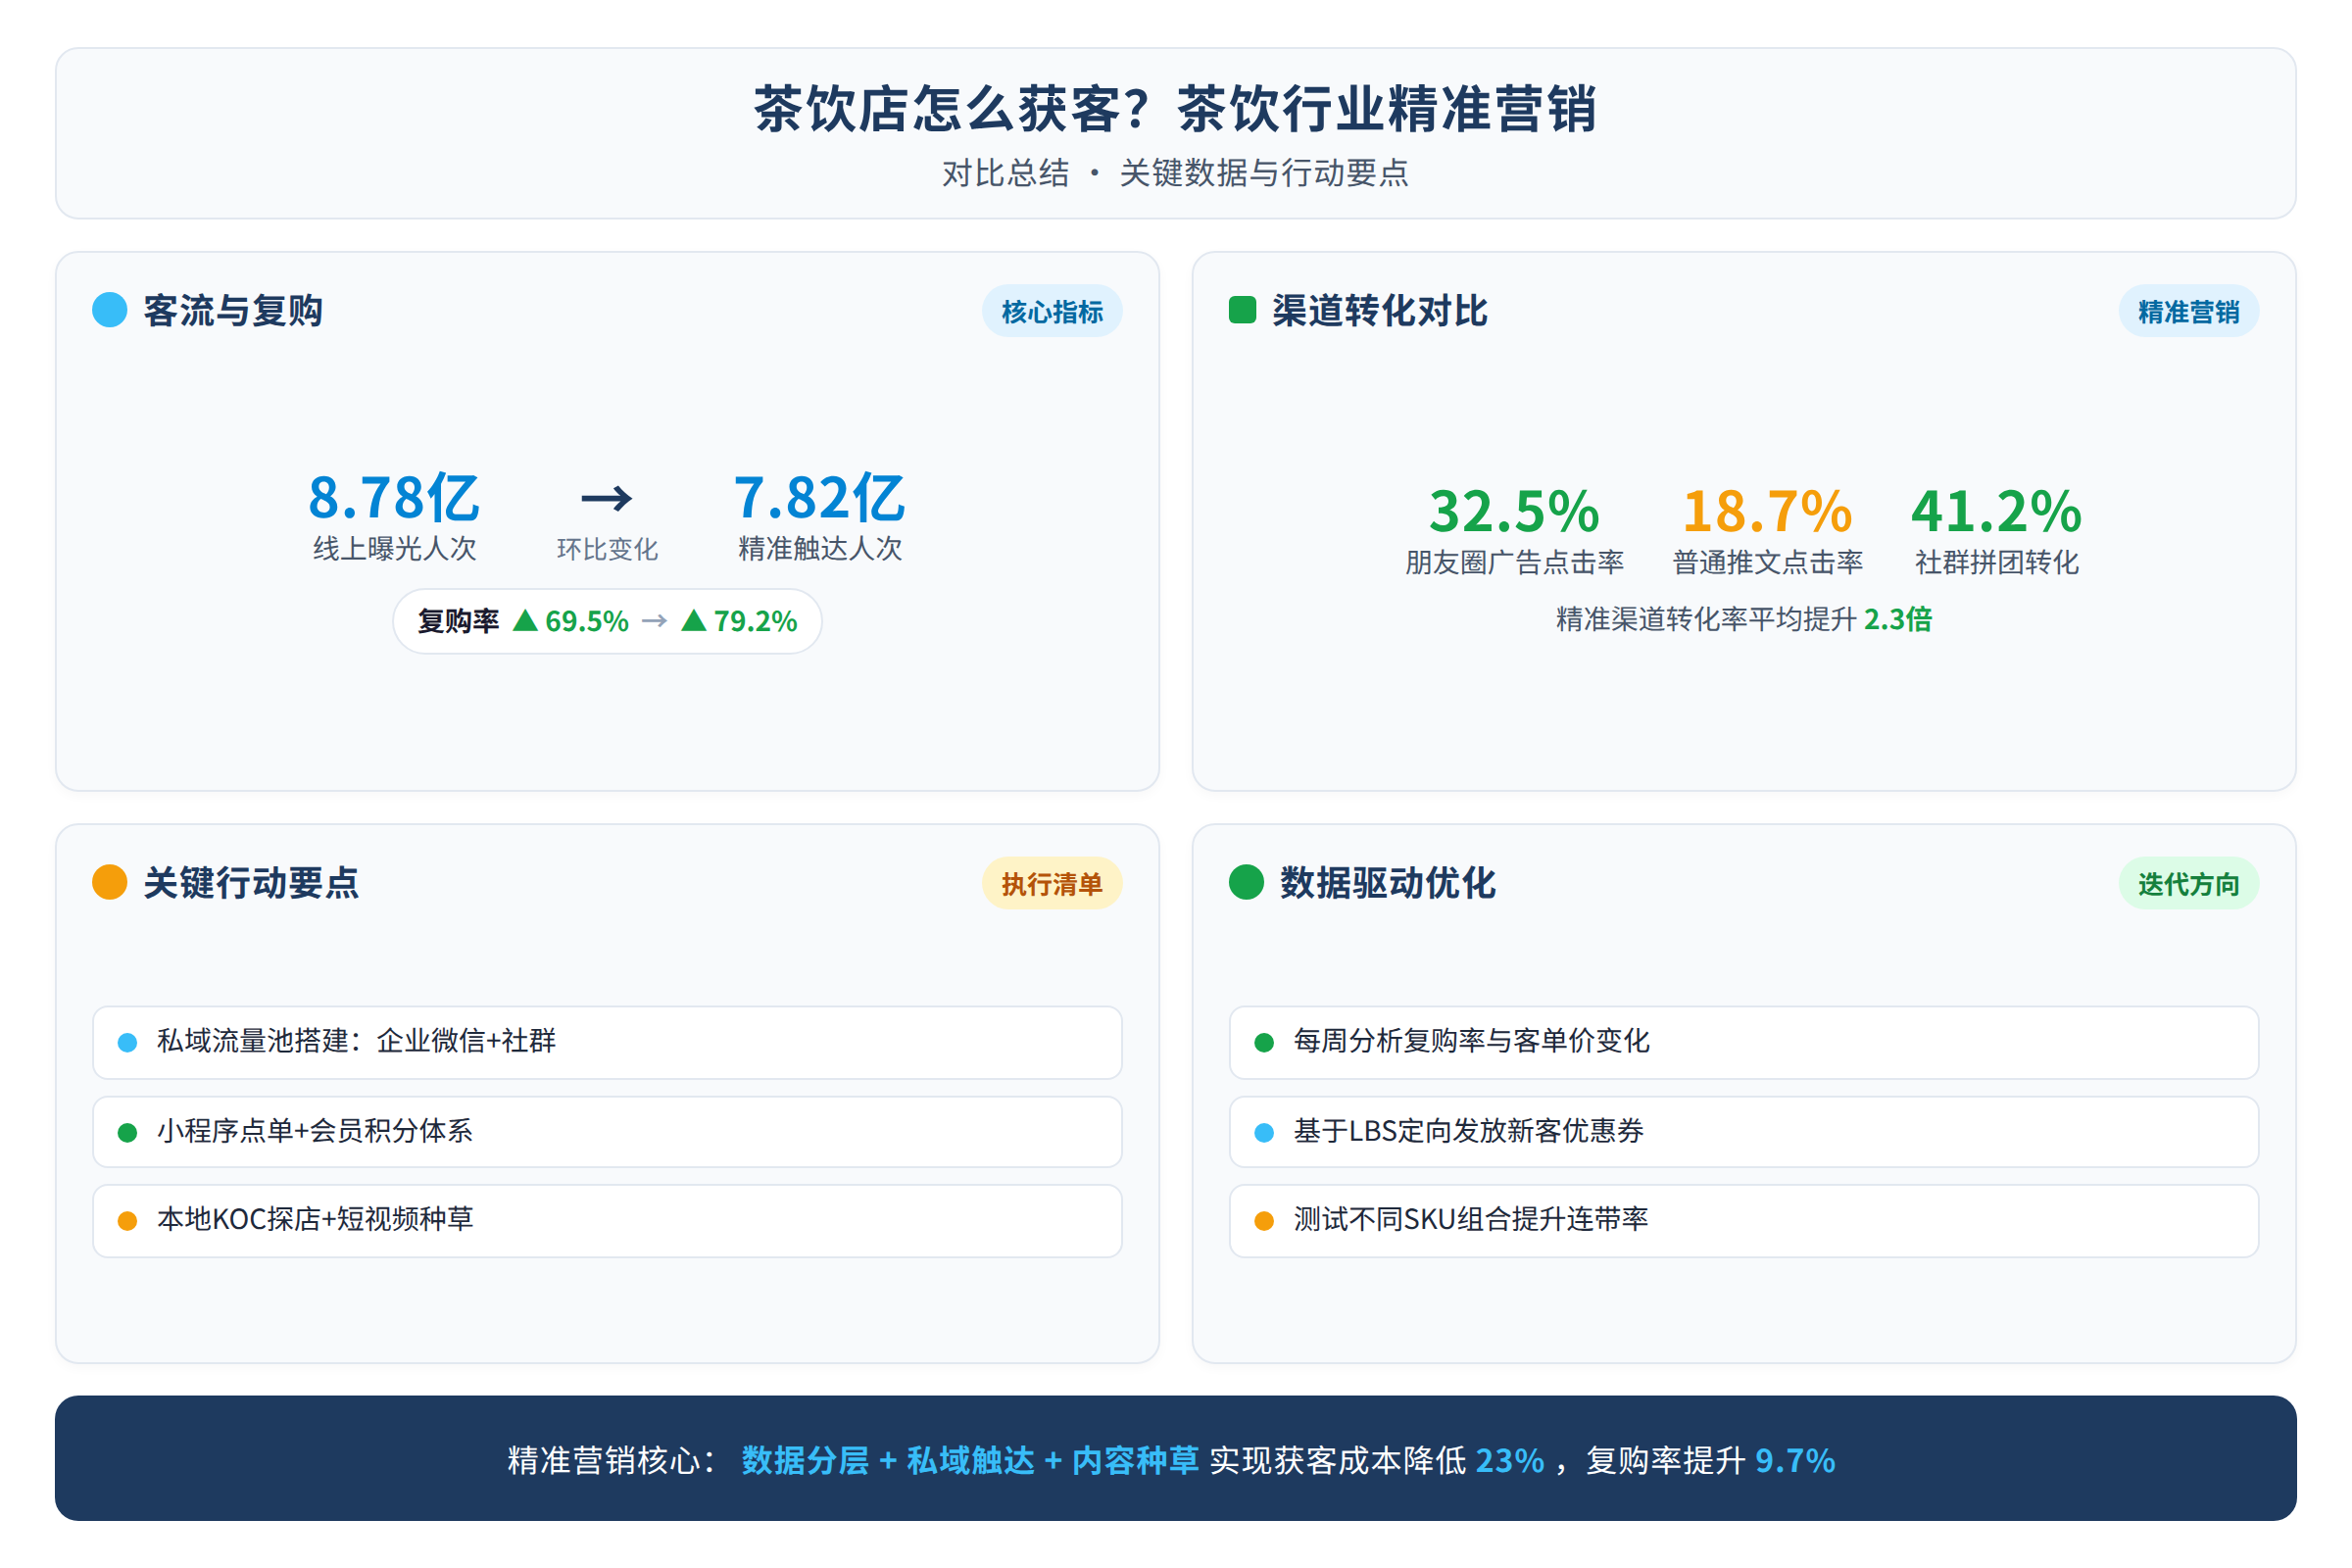The height and width of the screenshot is (1568, 2352).
Task: Click the 2.3倍 highlighted text
Action: click(x=1898, y=619)
